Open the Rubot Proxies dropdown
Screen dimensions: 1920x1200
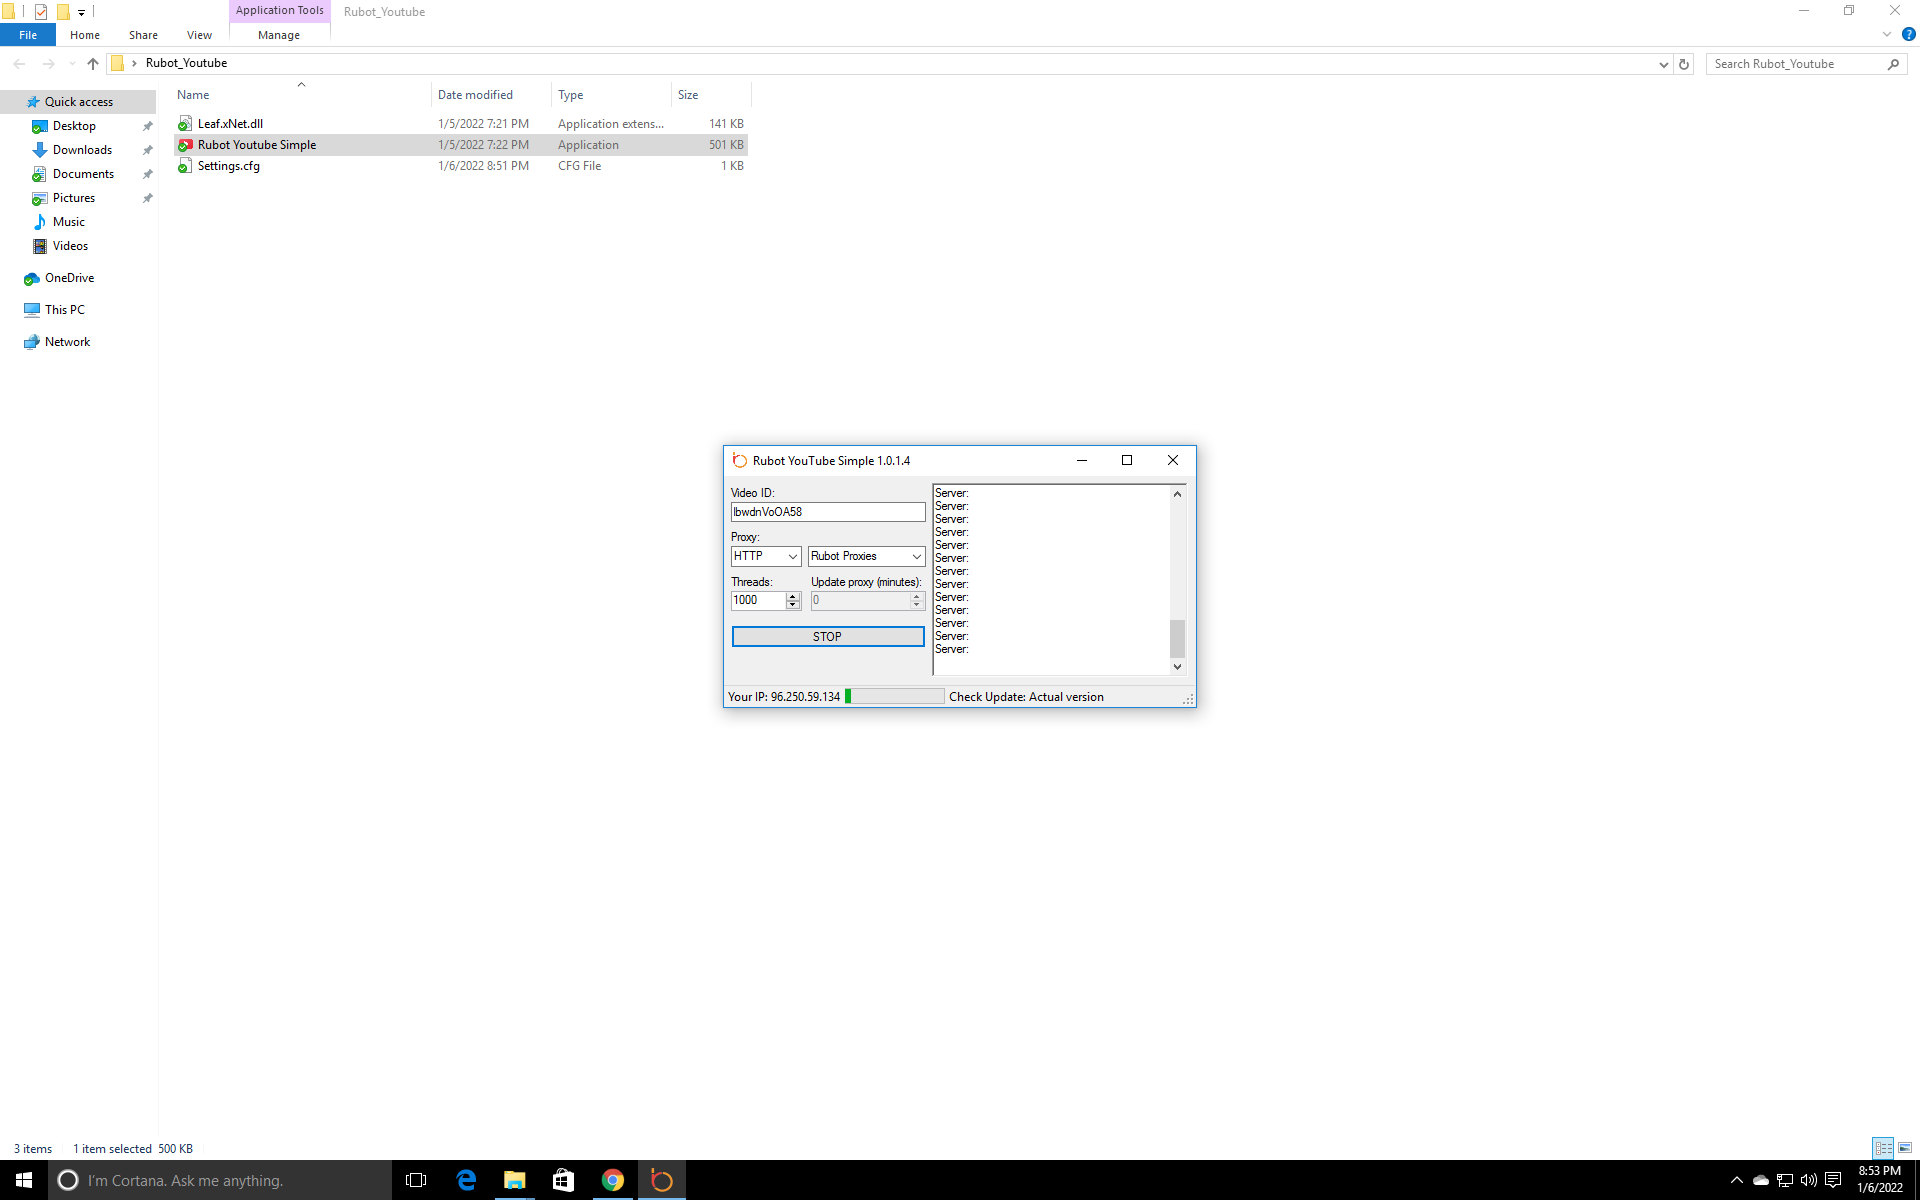866,556
